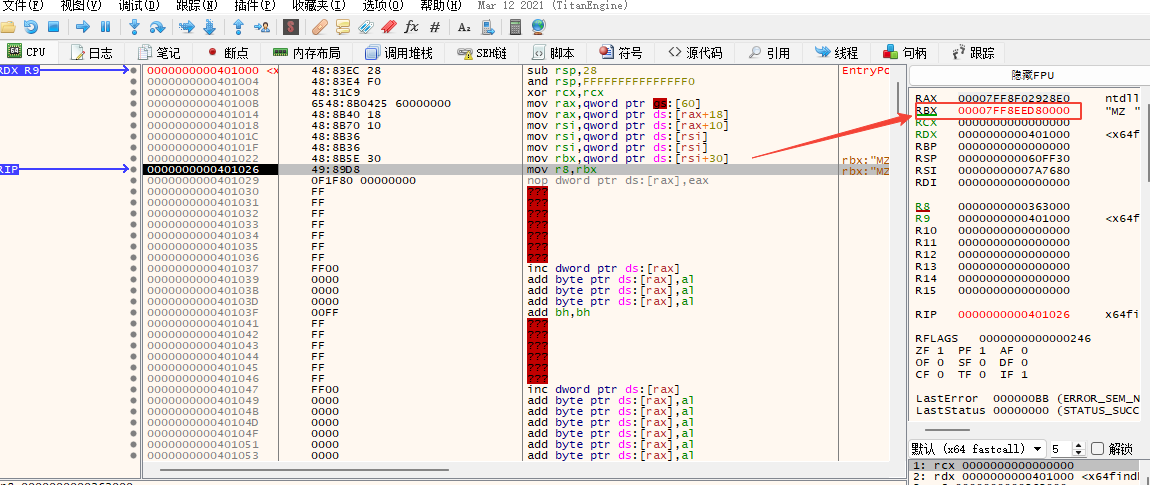1150x485 pixels.
Task: Toggle breakpoint dot at address 0000000000401004
Action: pos(133,82)
